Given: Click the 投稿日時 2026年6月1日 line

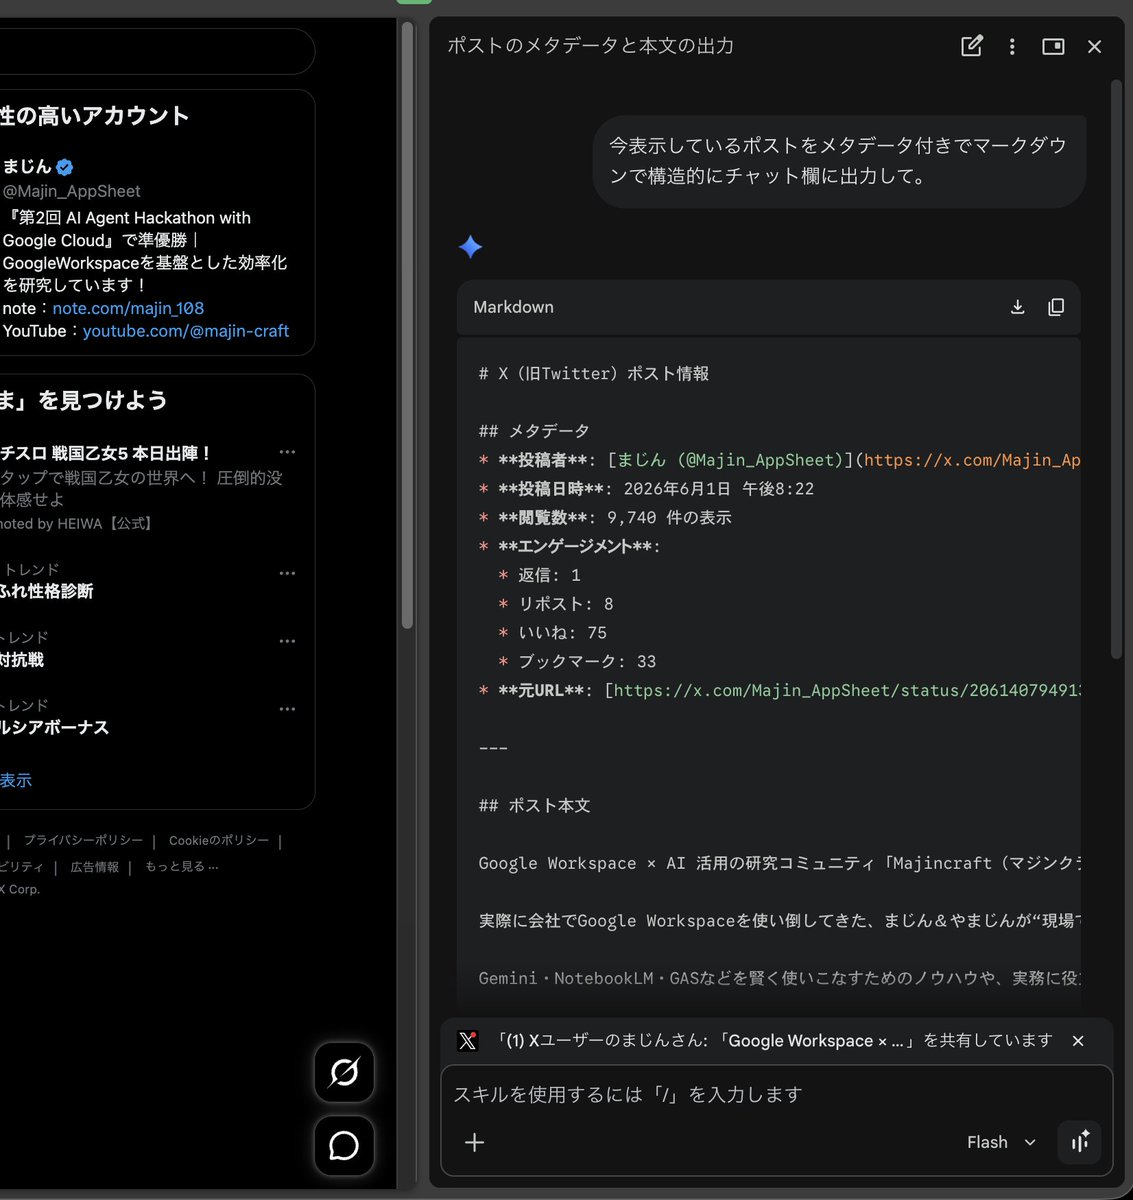Looking at the screenshot, I should coord(646,489).
